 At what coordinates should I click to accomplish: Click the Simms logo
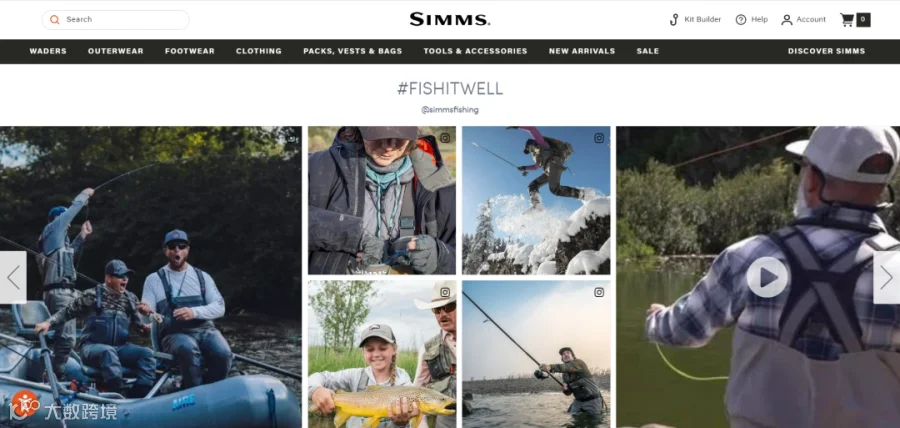tap(449, 20)
